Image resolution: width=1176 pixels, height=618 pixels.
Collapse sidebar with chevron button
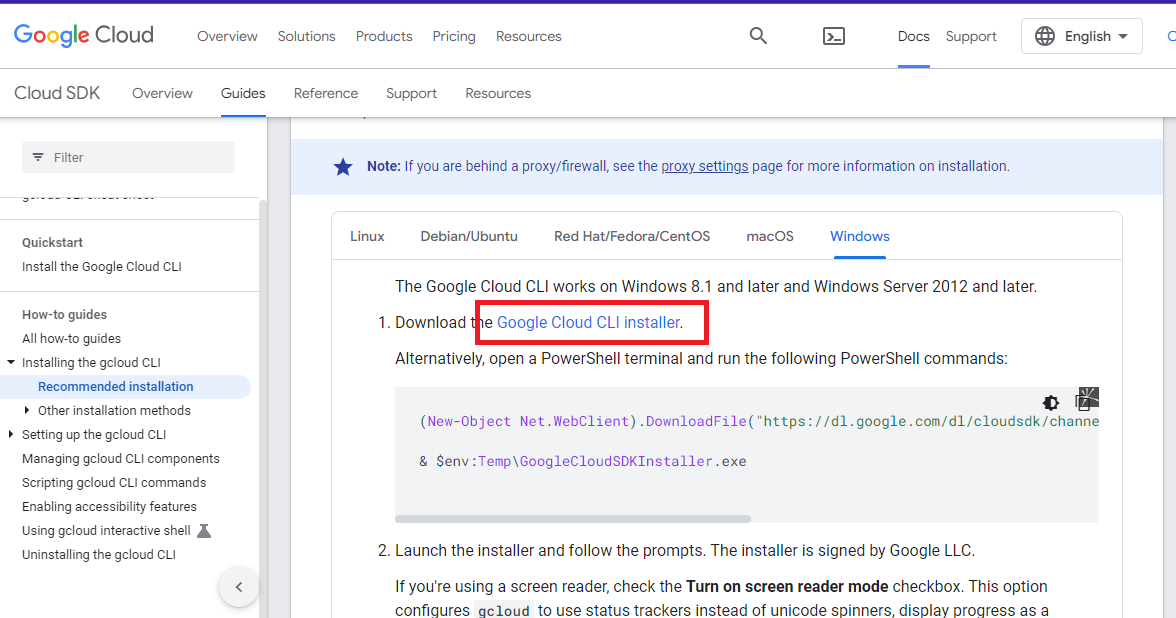[238, 587]
